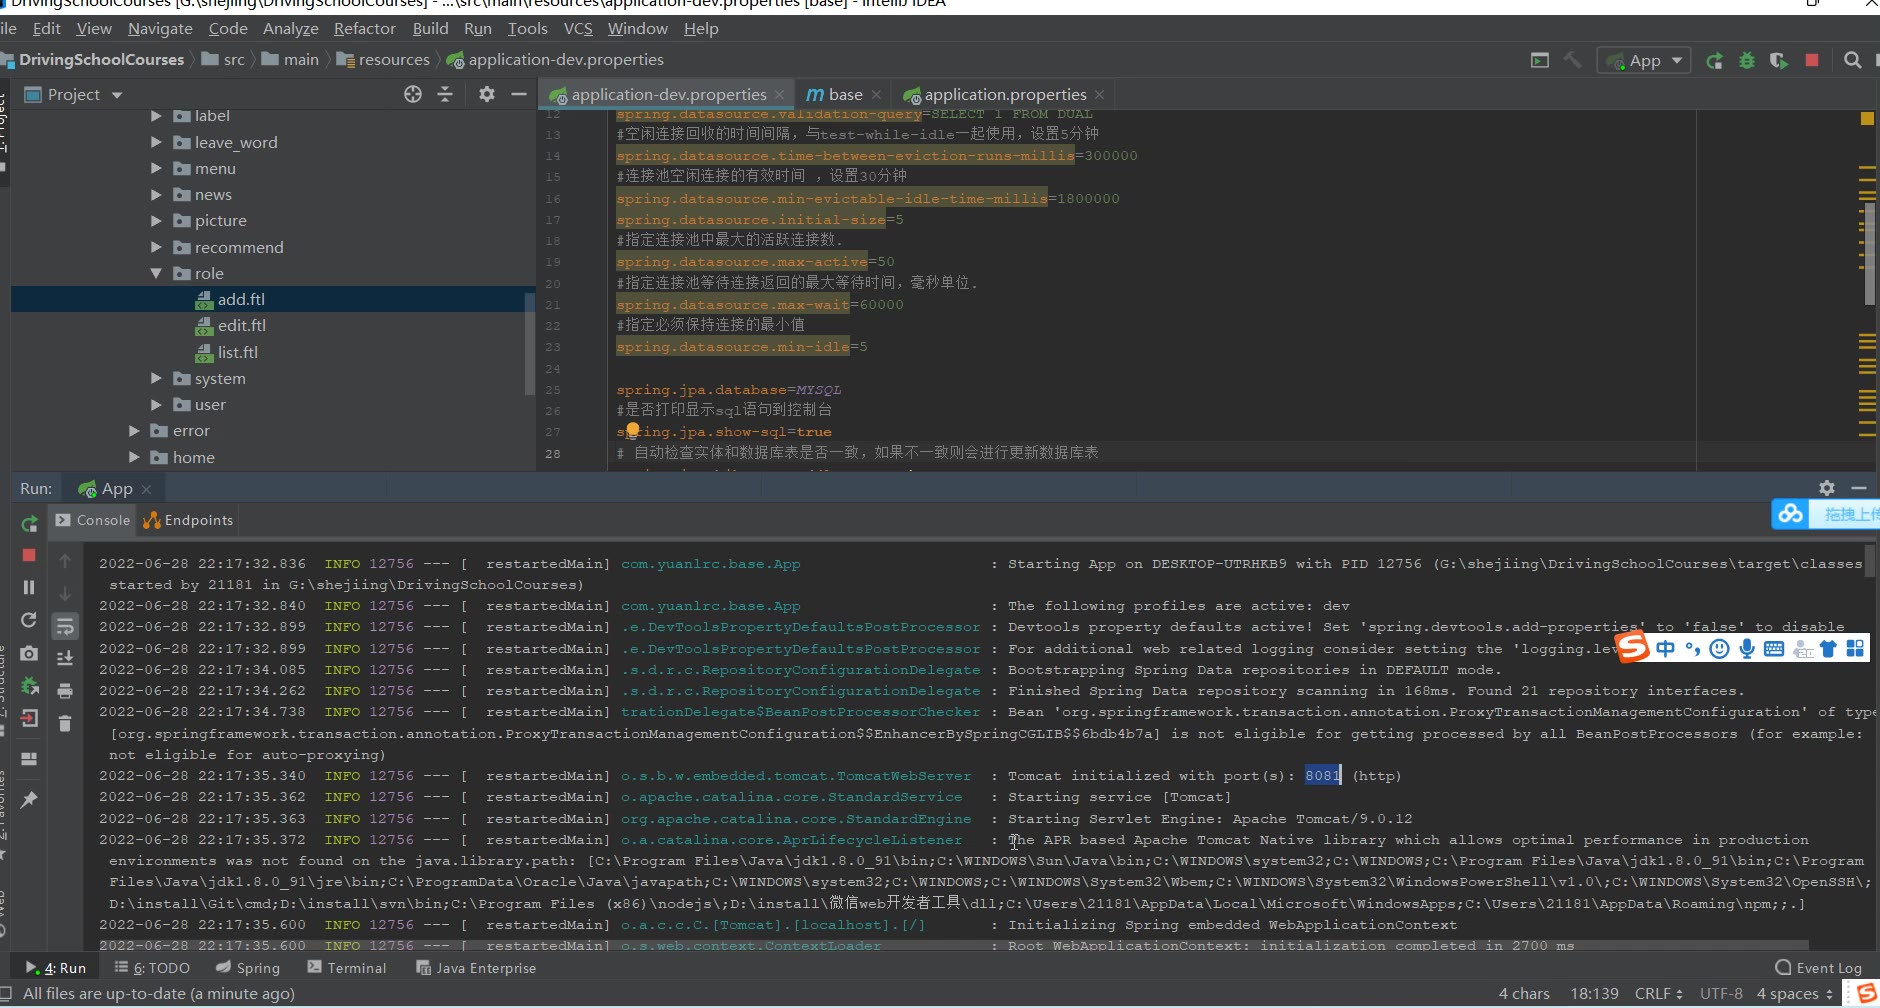Select edit.ftl in the project tree
Viewport: 1880px width, 1008px height.
pyautogui.click(x=241, y=326)
